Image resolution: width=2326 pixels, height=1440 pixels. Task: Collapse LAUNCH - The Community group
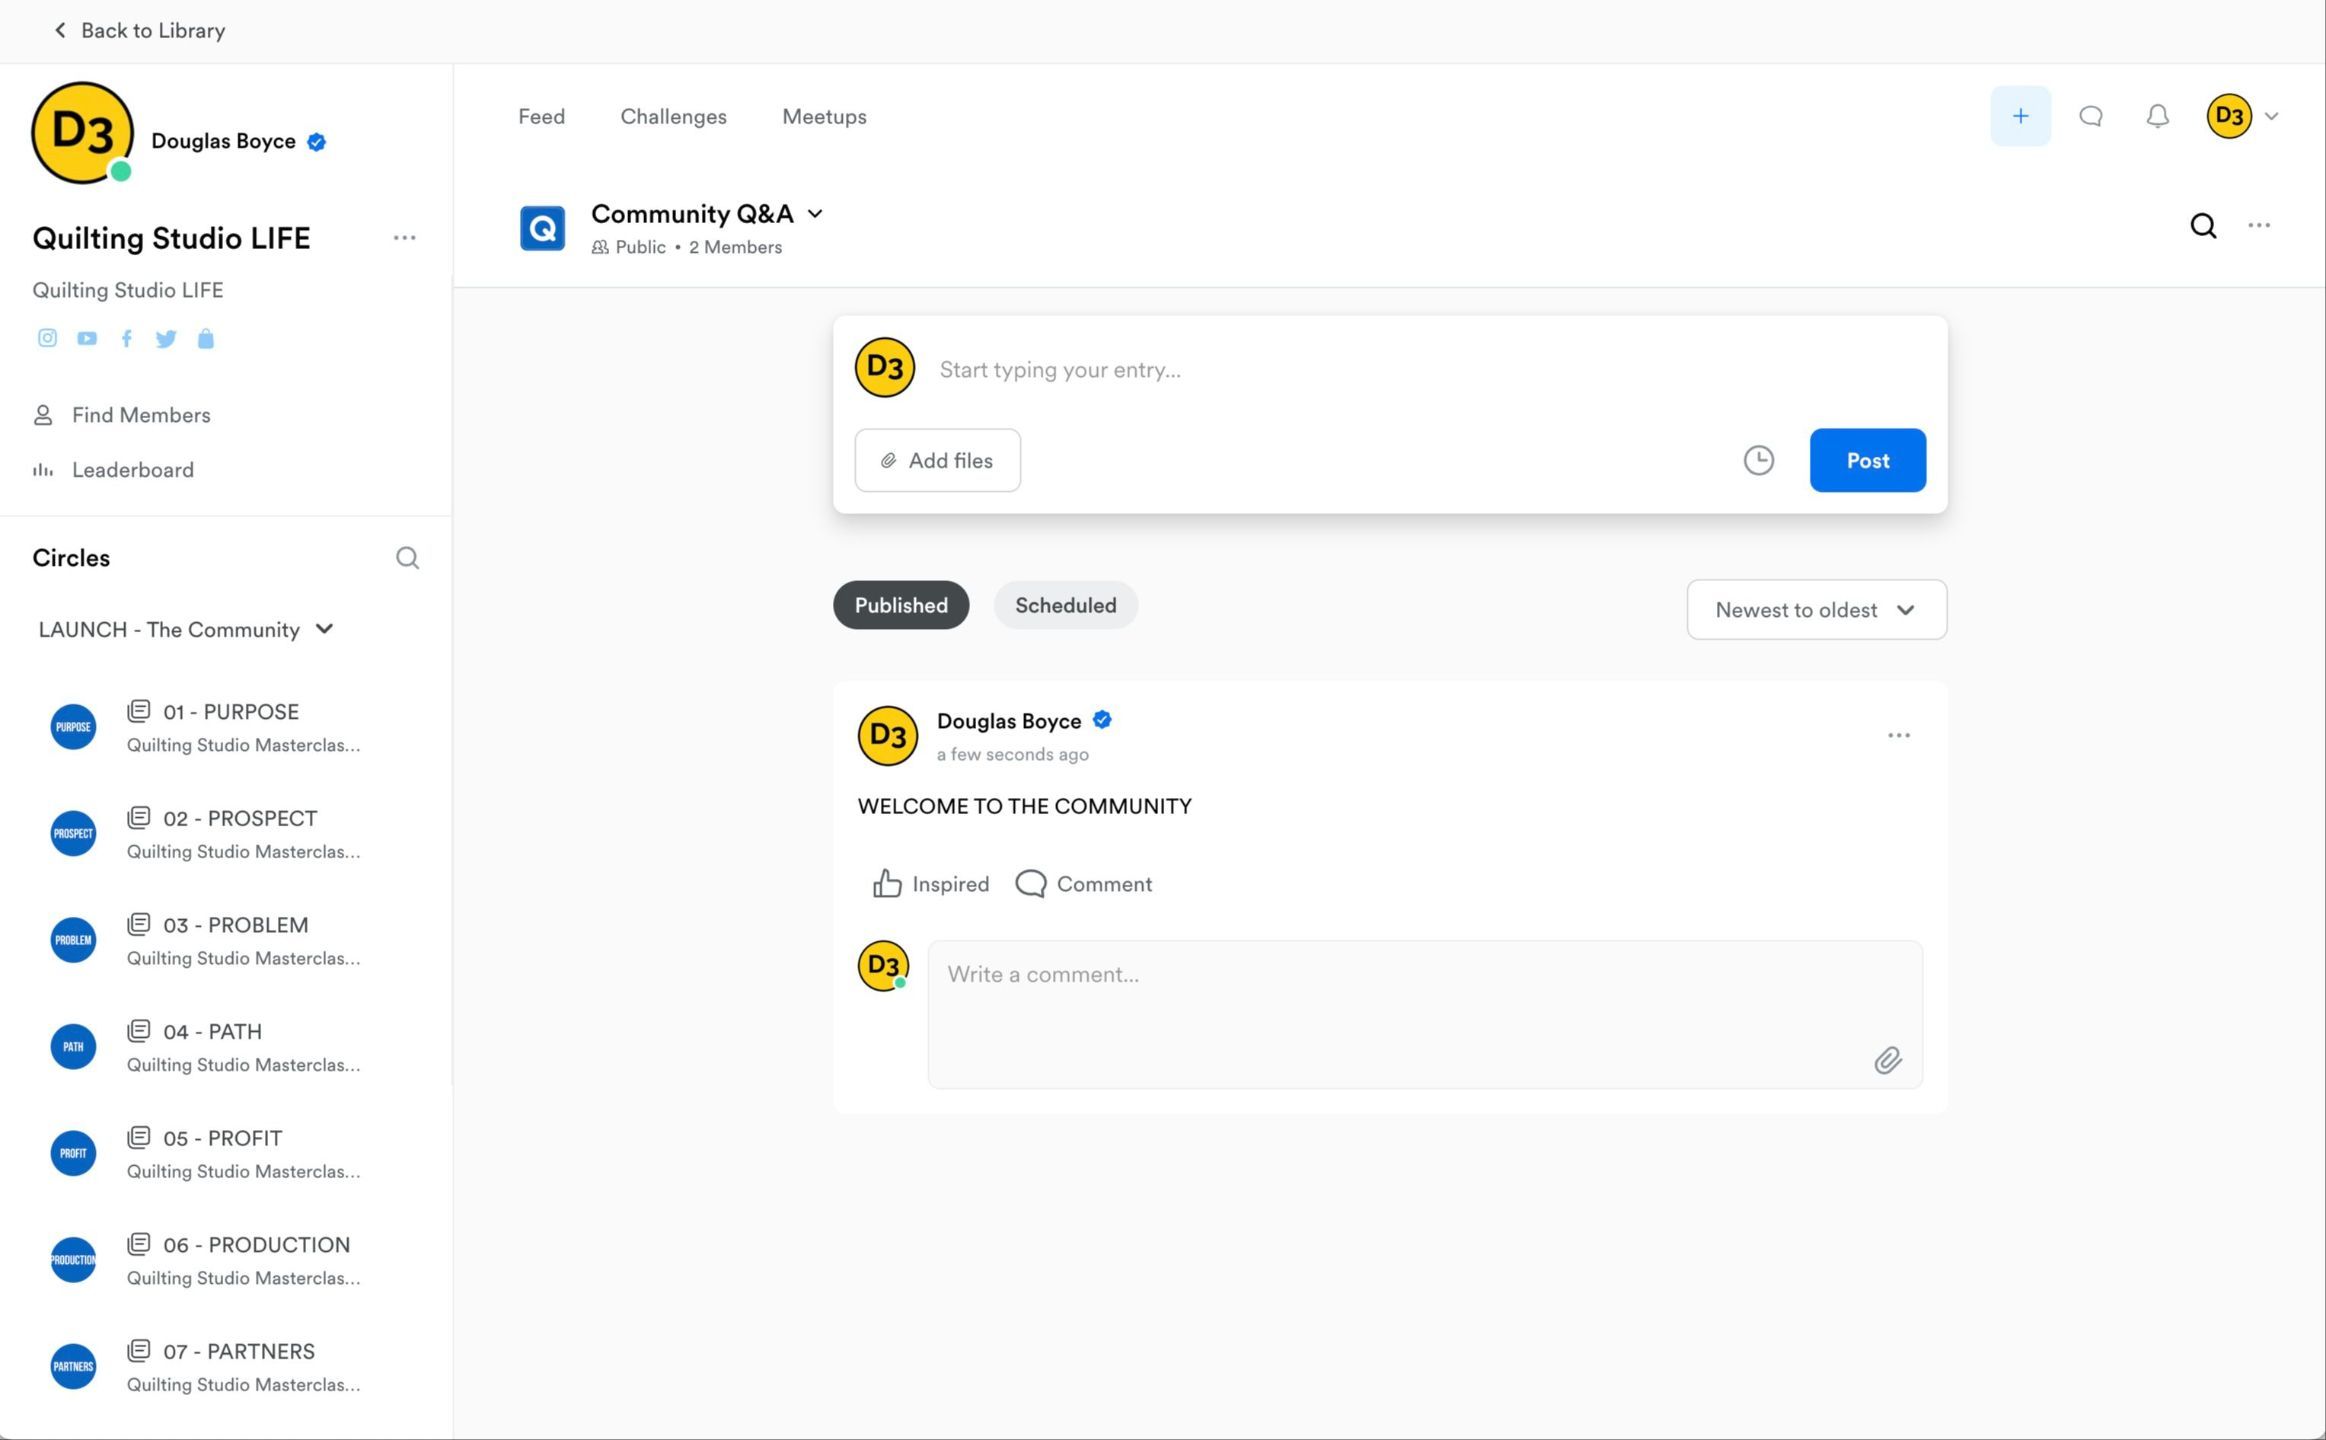324,629
